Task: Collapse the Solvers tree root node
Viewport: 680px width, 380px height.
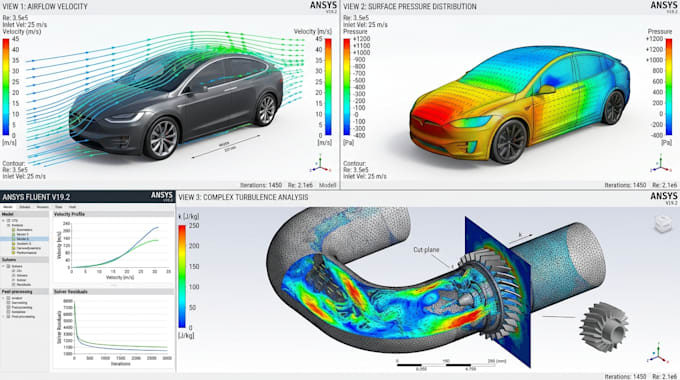Action: pyautogui.click(x=3, y=266)
